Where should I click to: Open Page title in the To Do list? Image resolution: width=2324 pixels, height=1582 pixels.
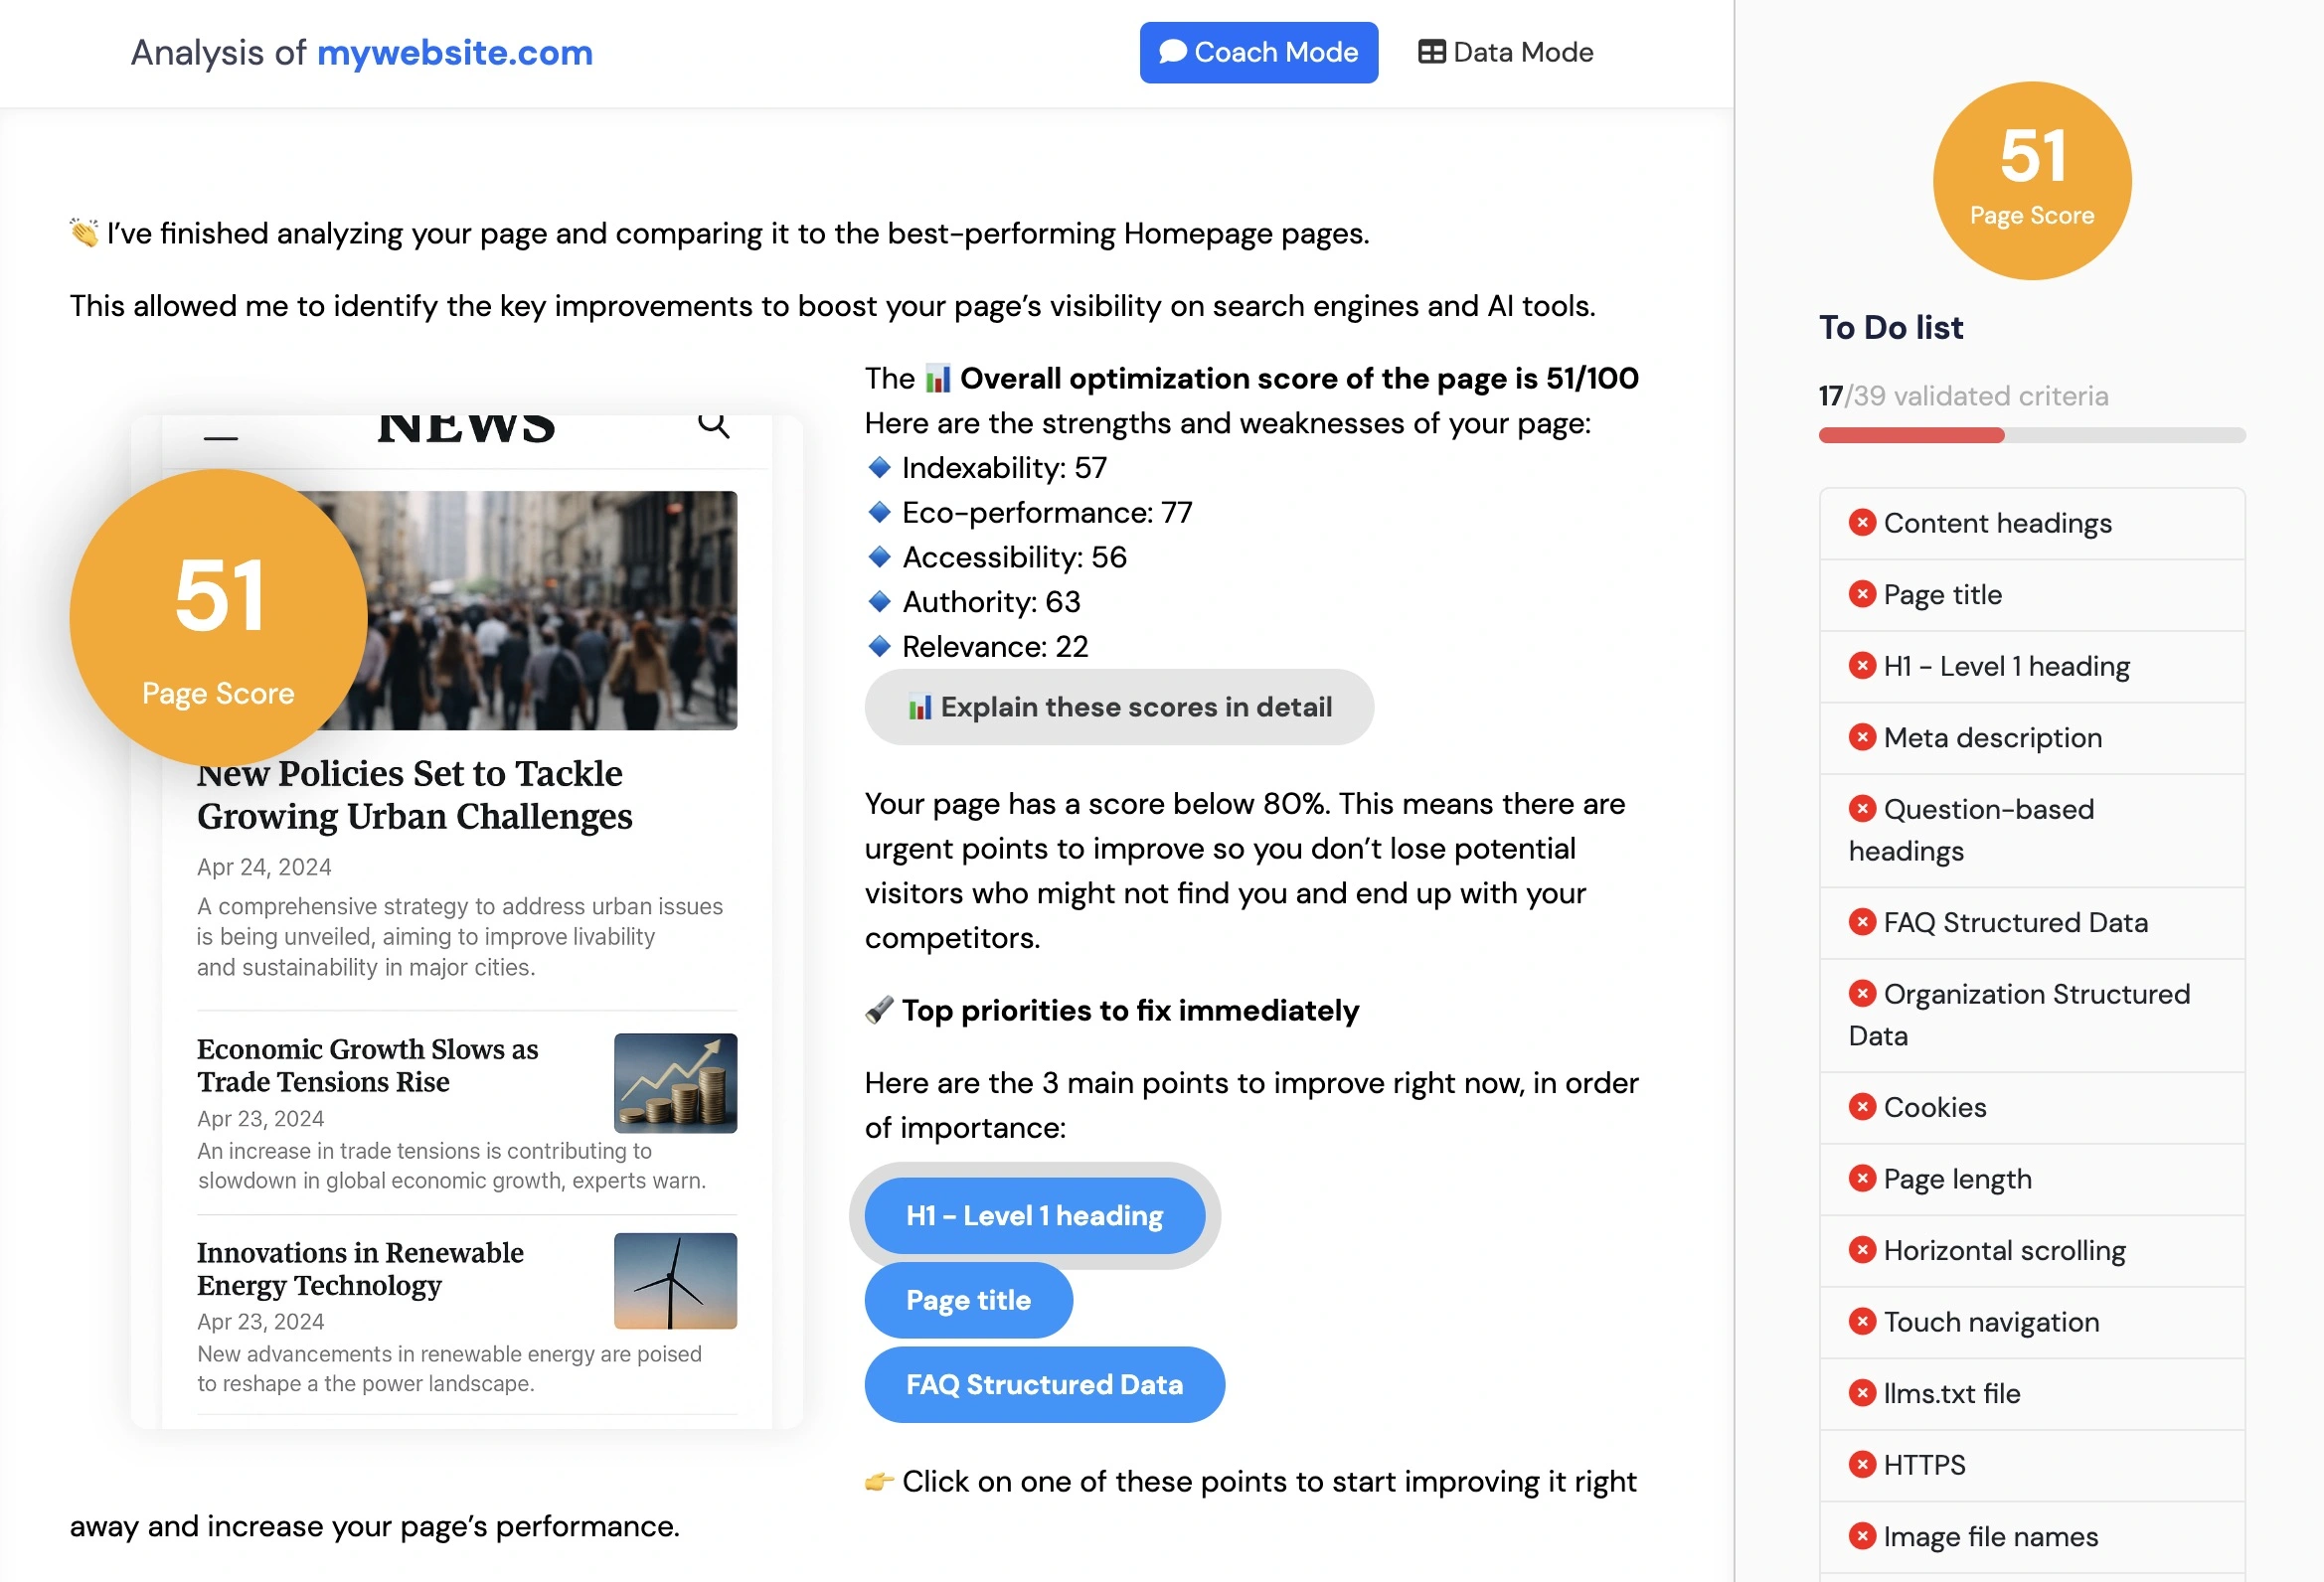(x=2031, y=595)
